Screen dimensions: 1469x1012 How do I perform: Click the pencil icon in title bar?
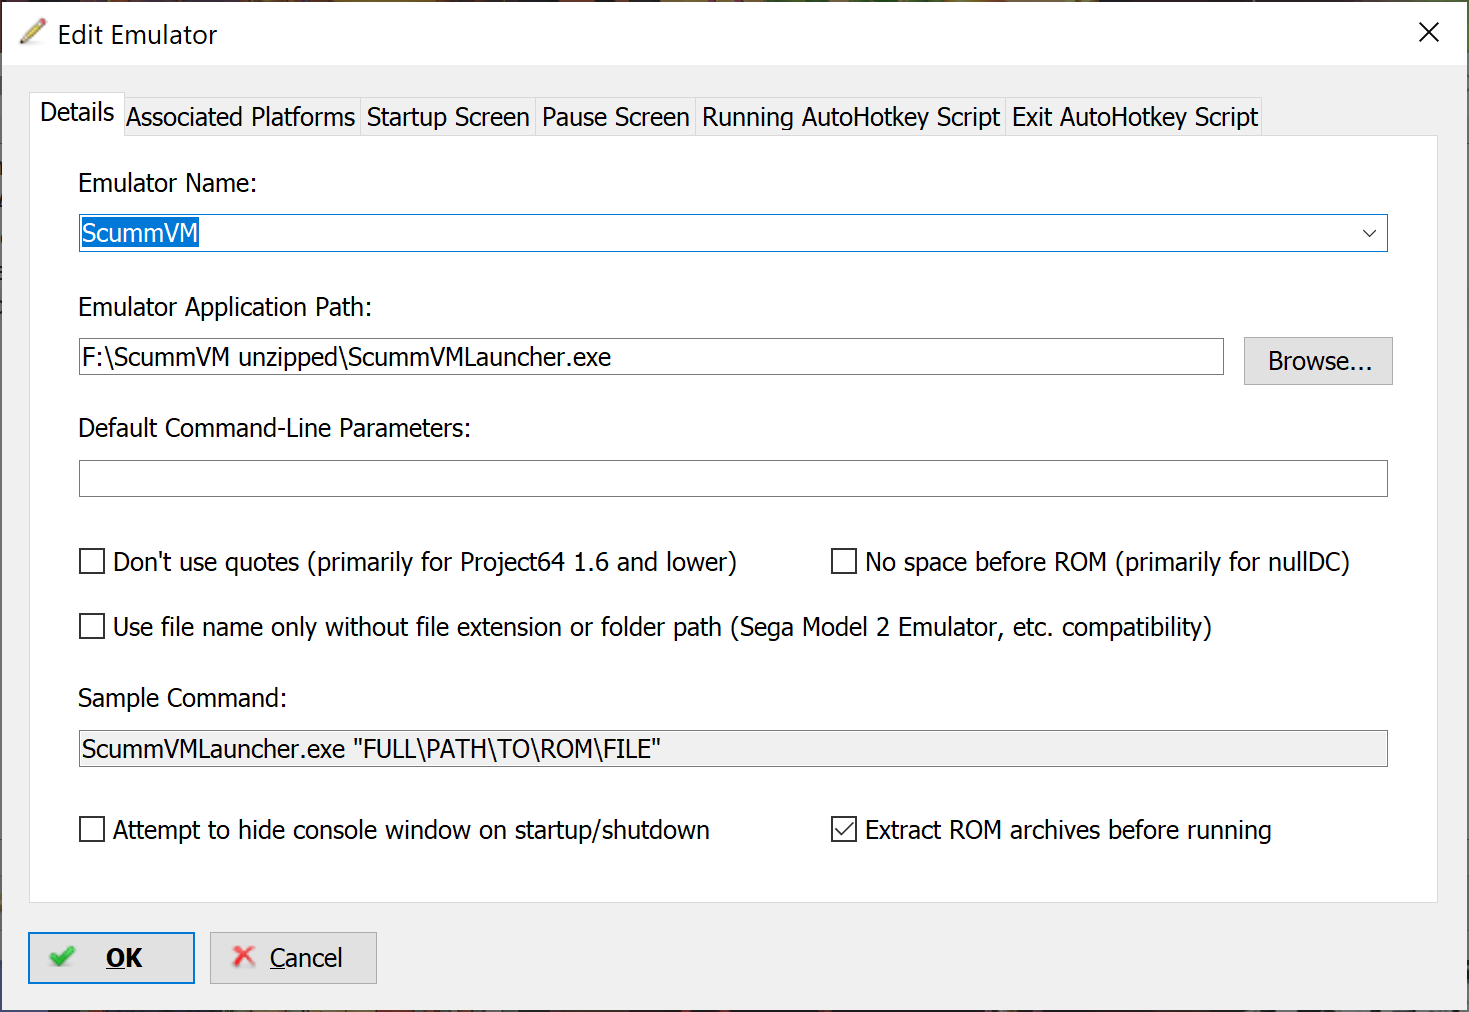(33, 32)
